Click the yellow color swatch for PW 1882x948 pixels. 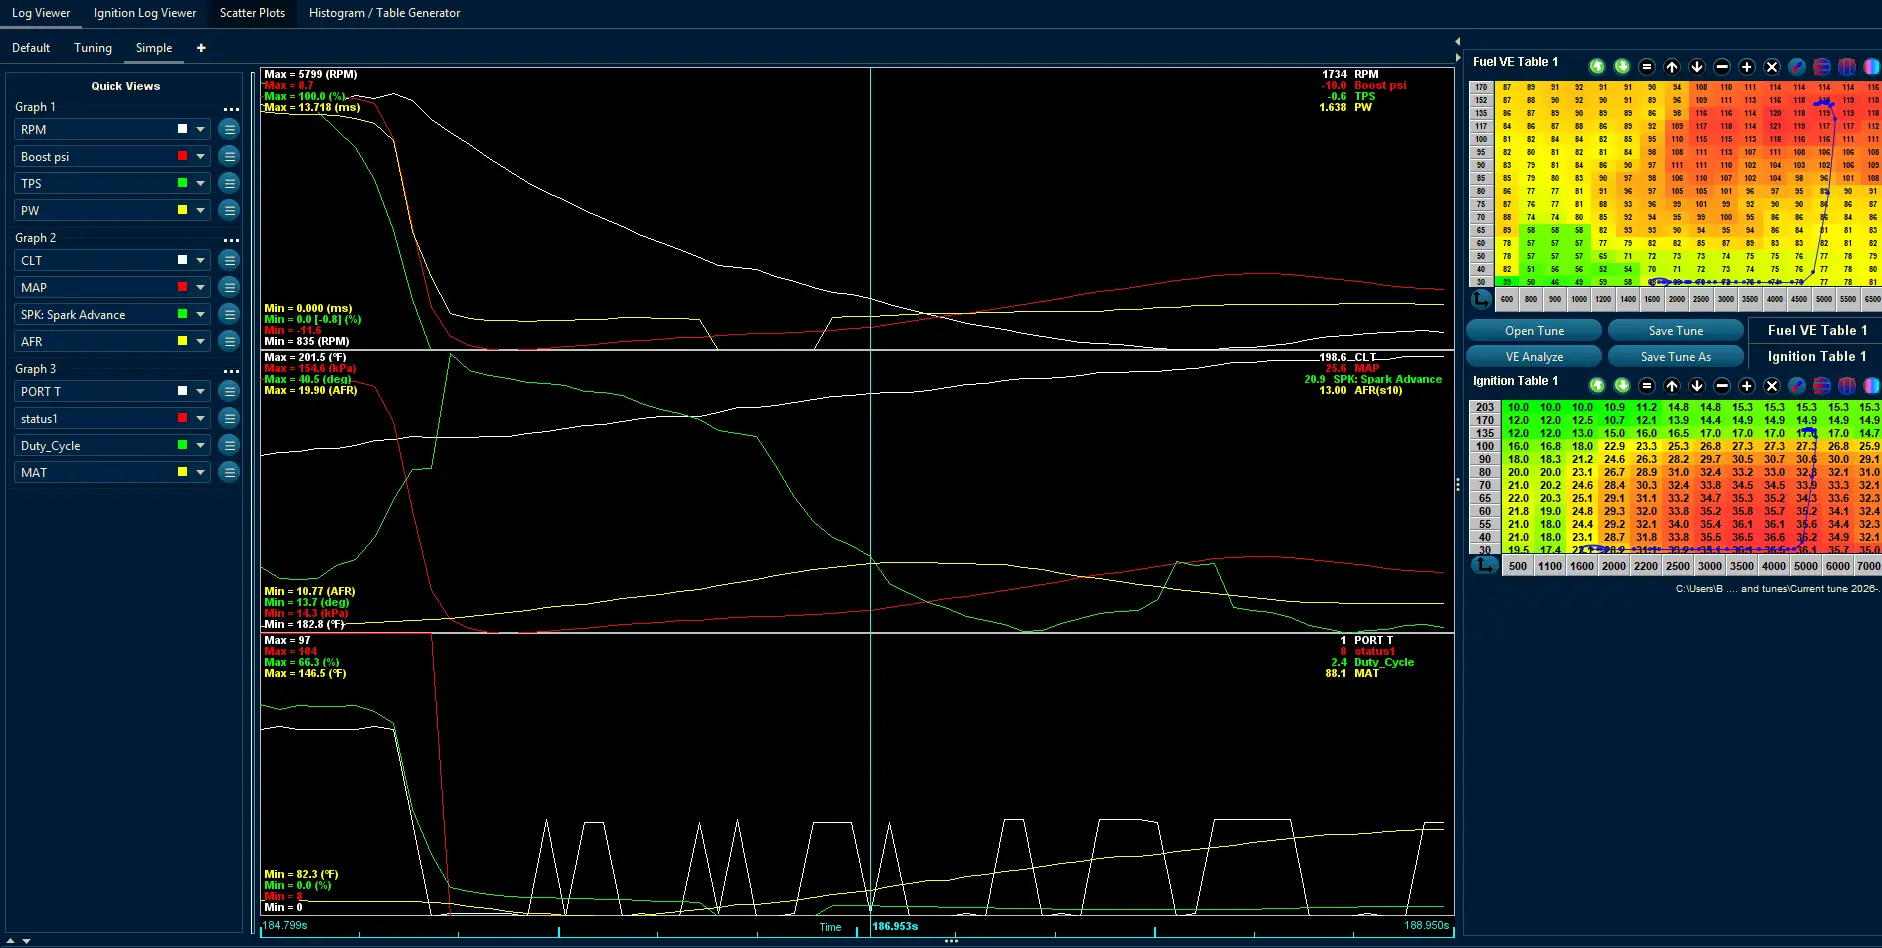coord(182,210)
